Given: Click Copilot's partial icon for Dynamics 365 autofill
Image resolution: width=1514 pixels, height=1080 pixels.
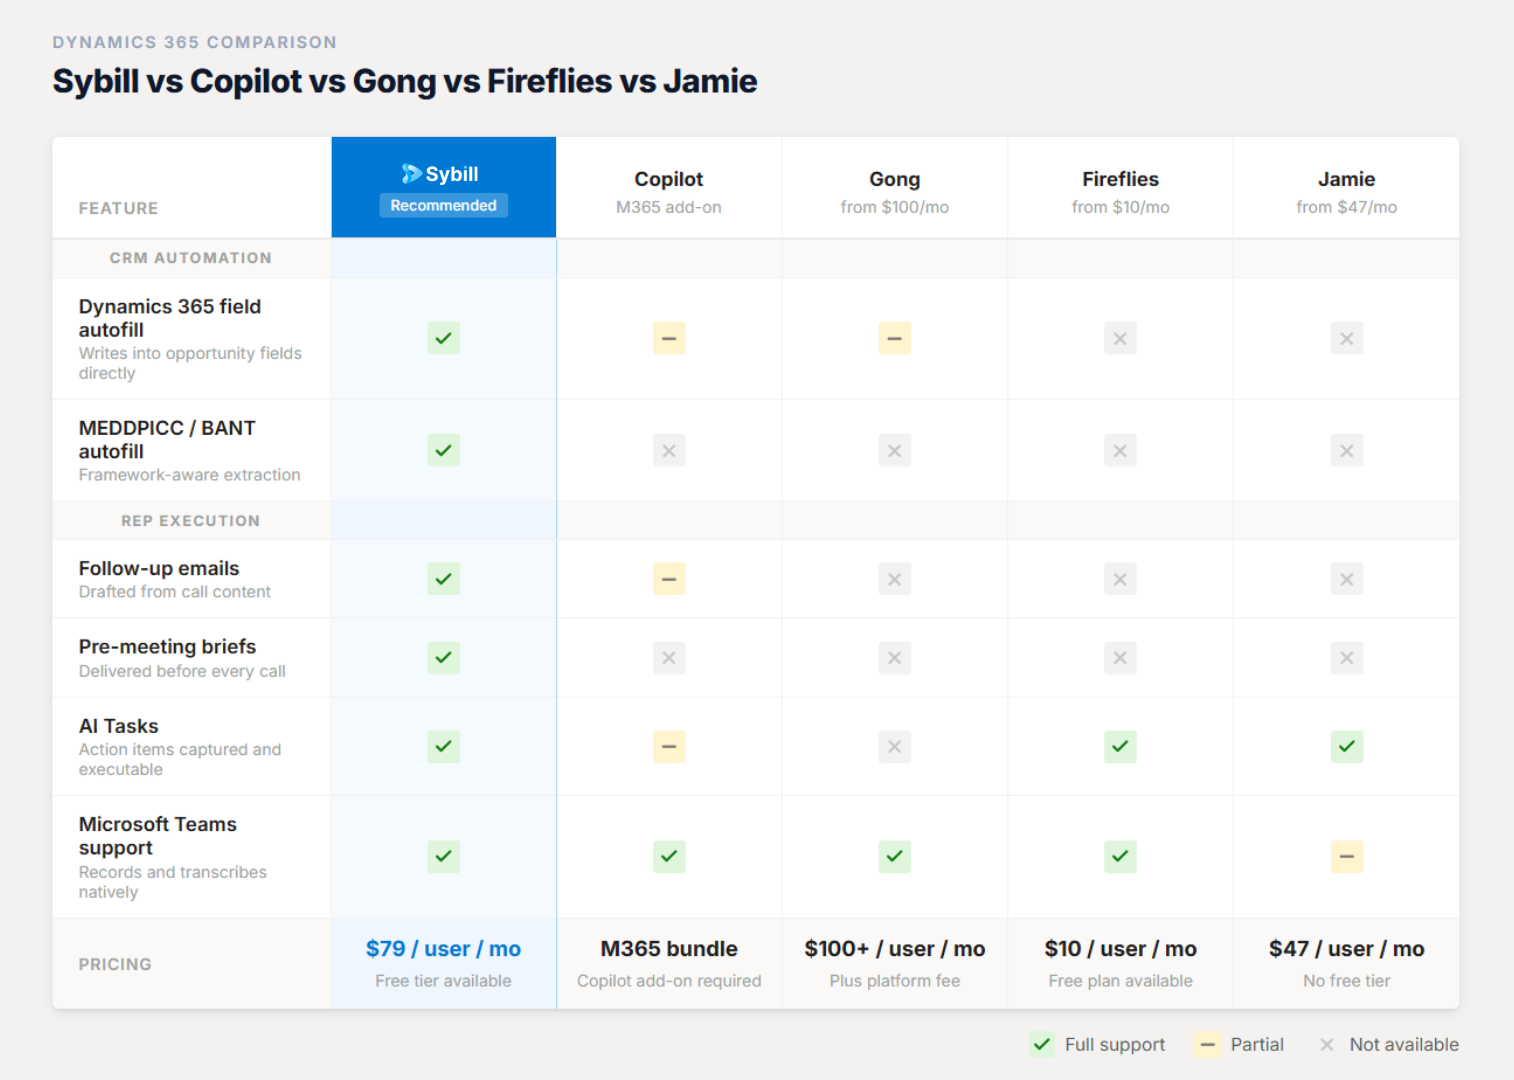Looking at the screenshot, I should (x=669, y=338).
